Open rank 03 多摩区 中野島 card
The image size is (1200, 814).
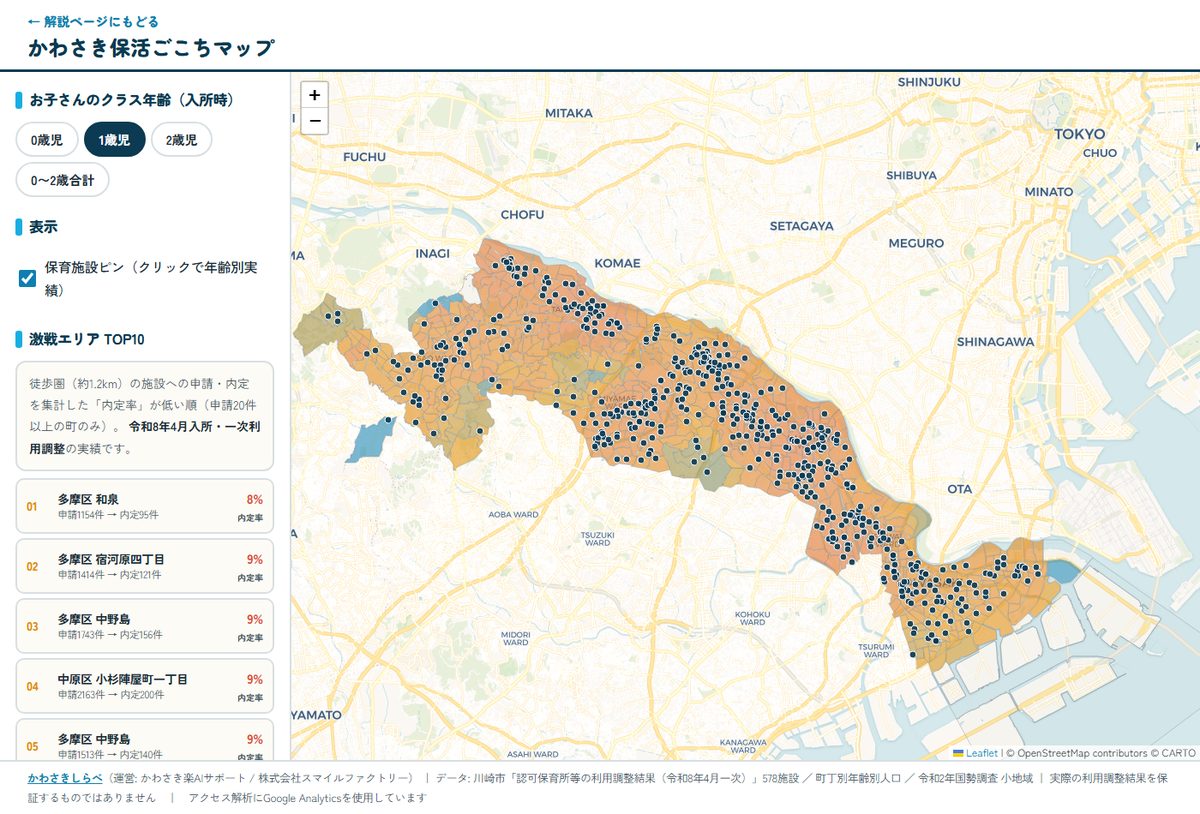[145, 626]
